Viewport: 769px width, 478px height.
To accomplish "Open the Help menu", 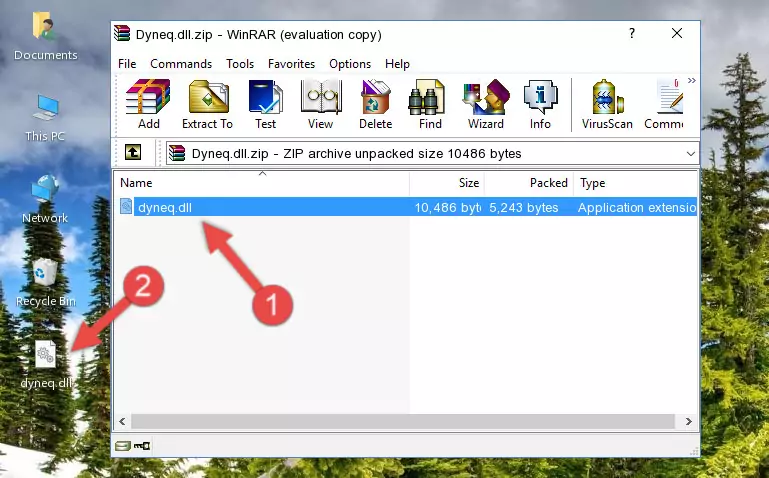I will point(397,64).
